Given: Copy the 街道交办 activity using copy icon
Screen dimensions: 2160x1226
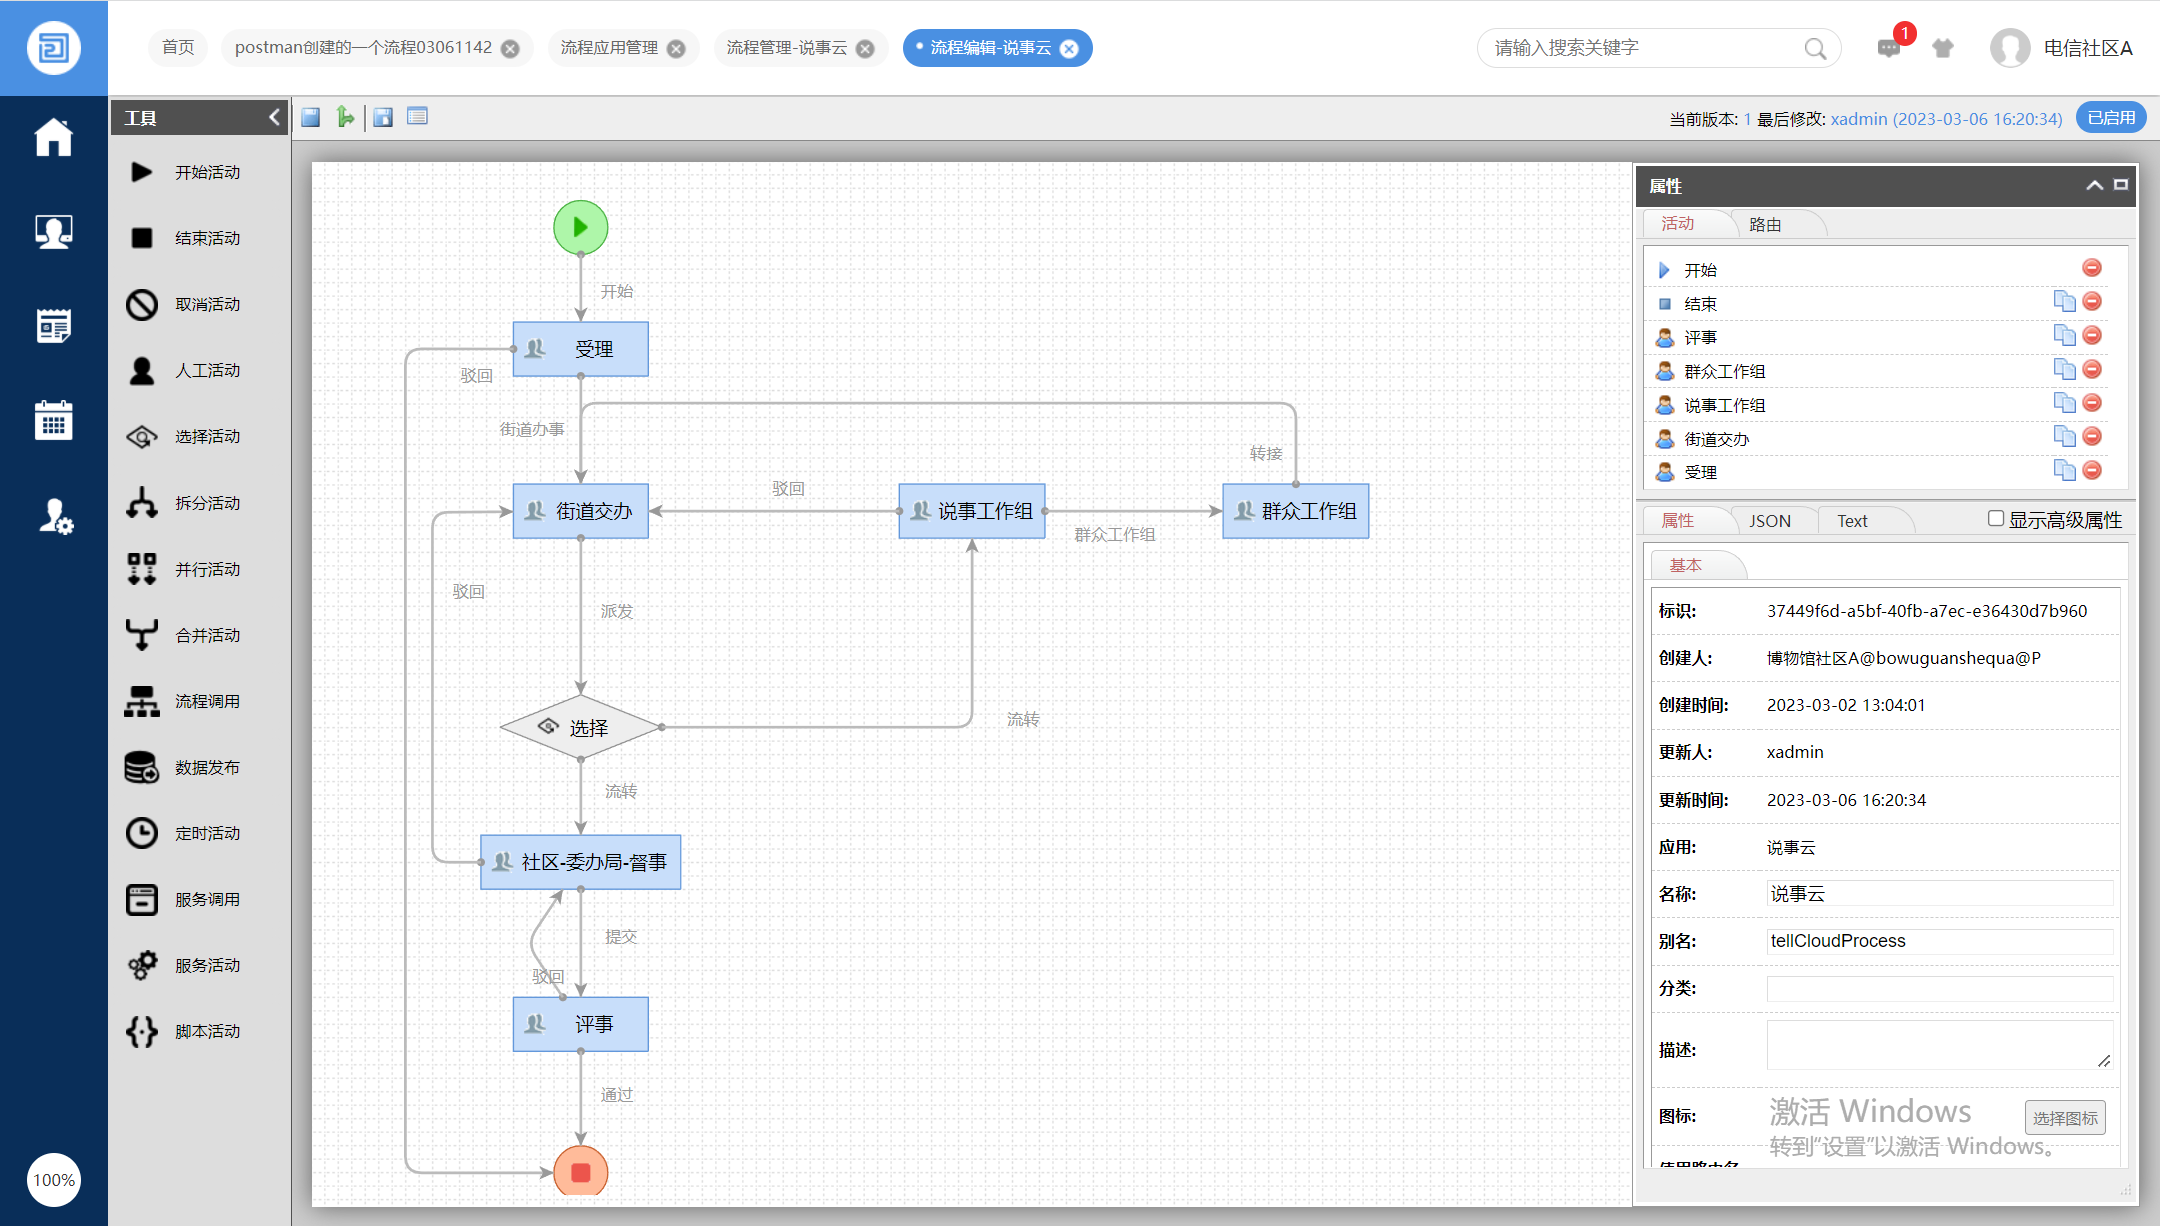Looking at the screenshot, I should 2064,437.
